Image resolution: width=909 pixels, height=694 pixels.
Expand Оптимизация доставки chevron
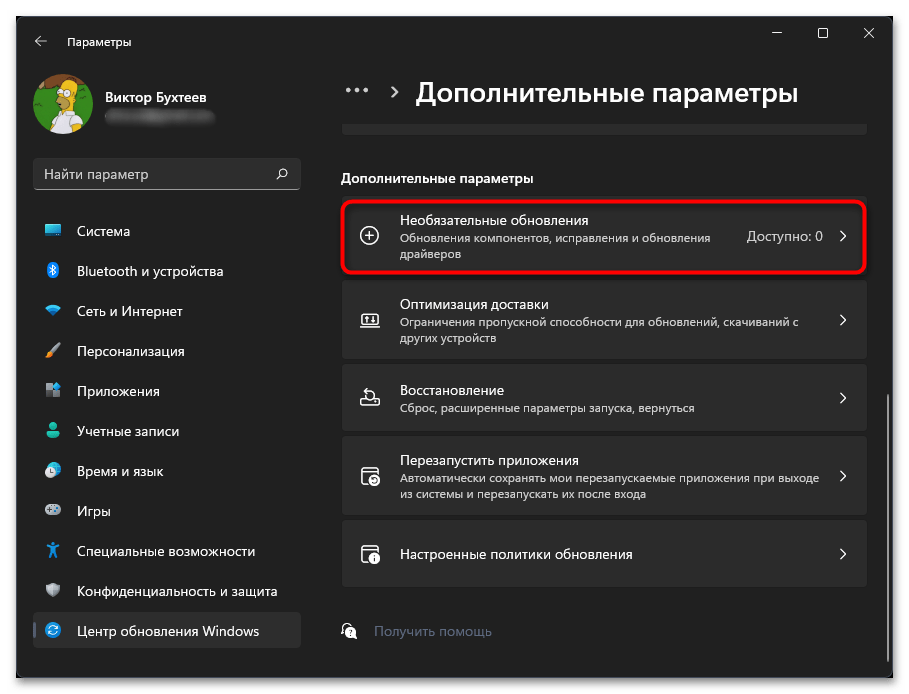(x=843, y=320)
